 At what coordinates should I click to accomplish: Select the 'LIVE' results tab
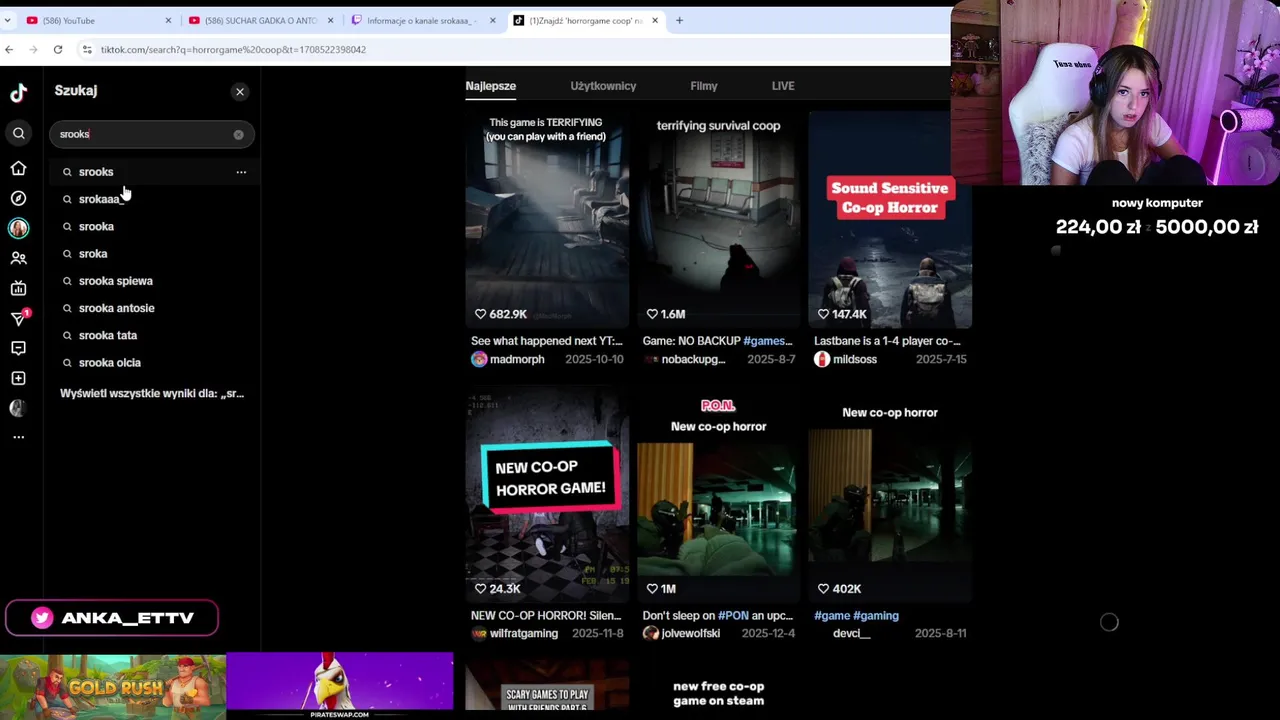click(783, 86)
